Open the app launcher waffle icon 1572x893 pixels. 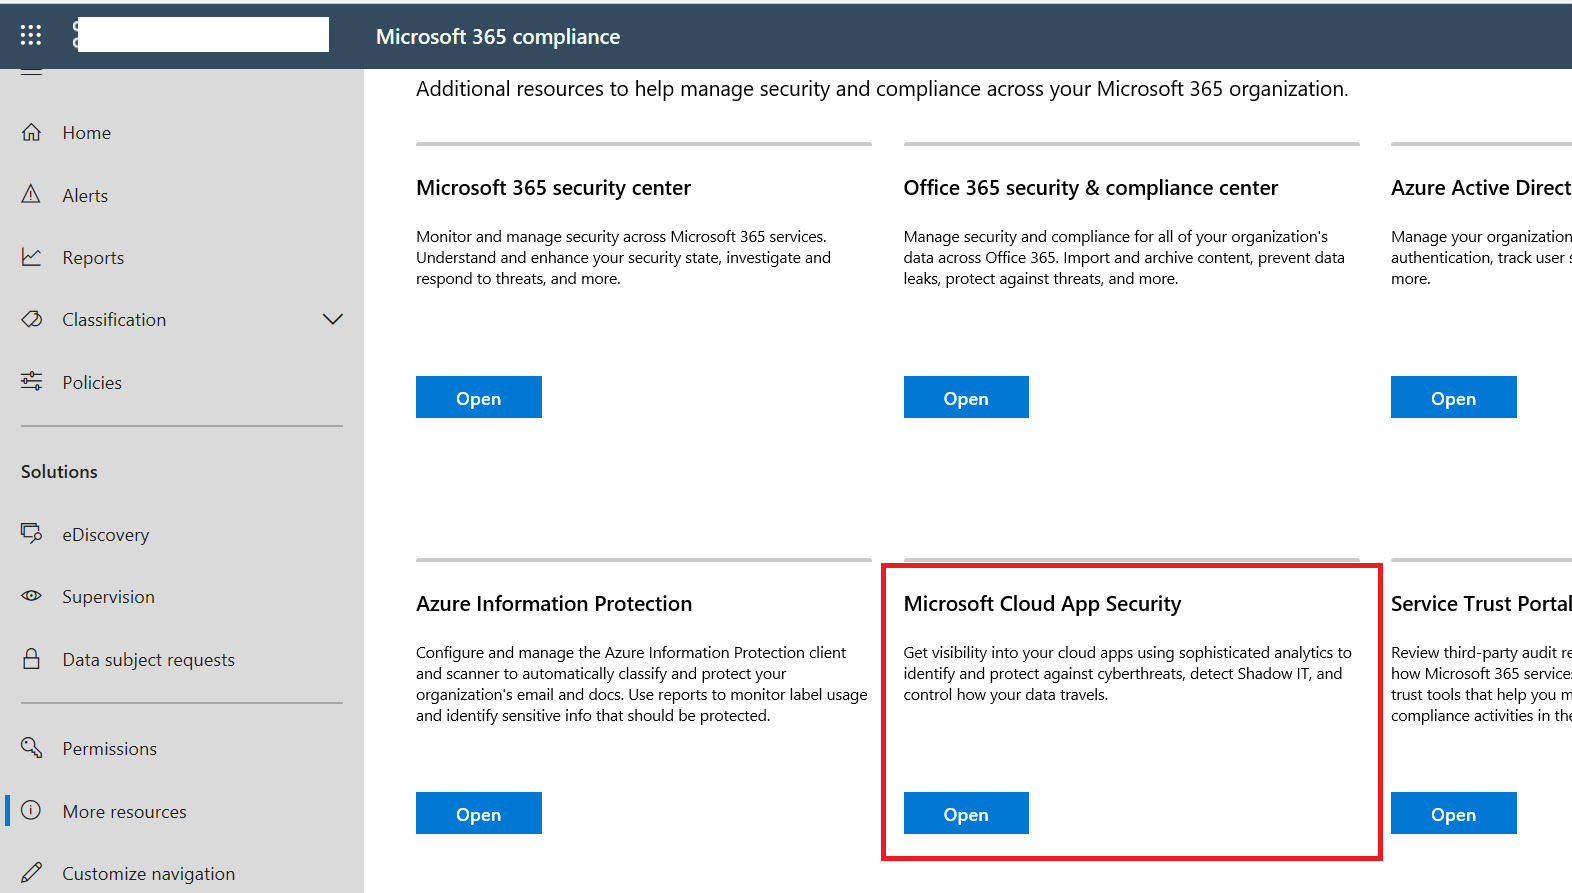click(x=31, y=36)
